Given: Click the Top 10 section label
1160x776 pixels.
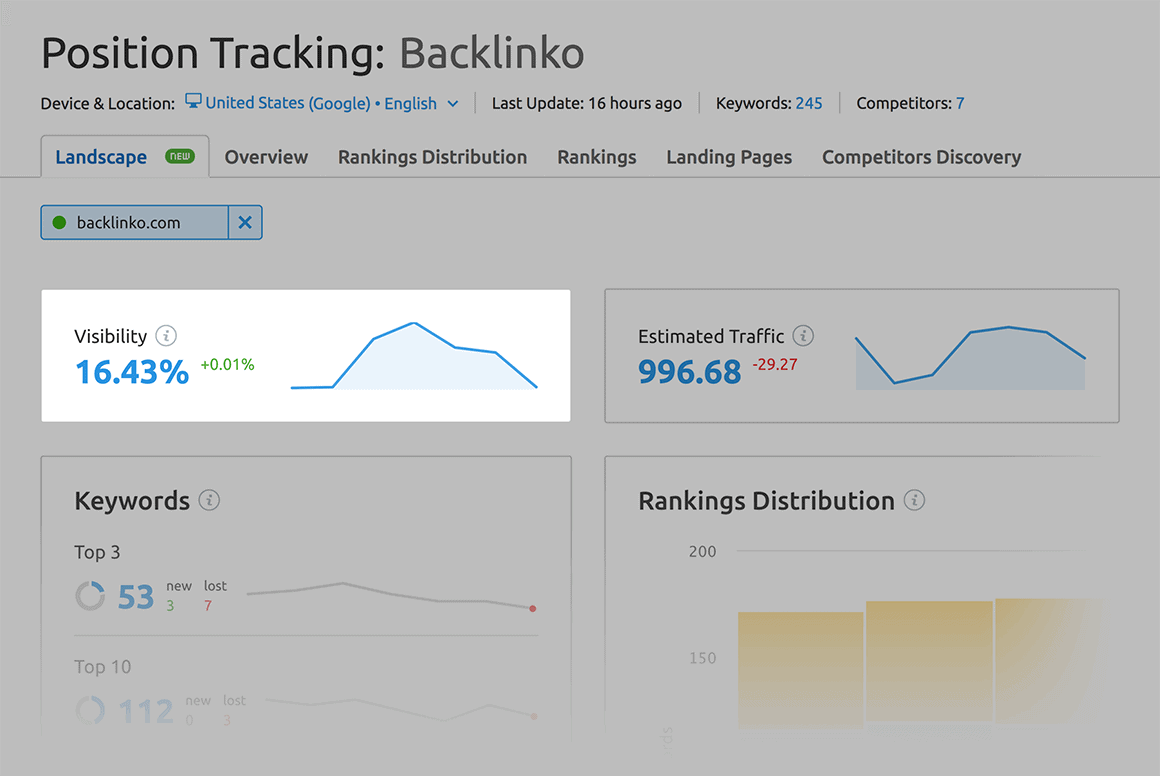Looking at the screenshot, I should 103,667.
